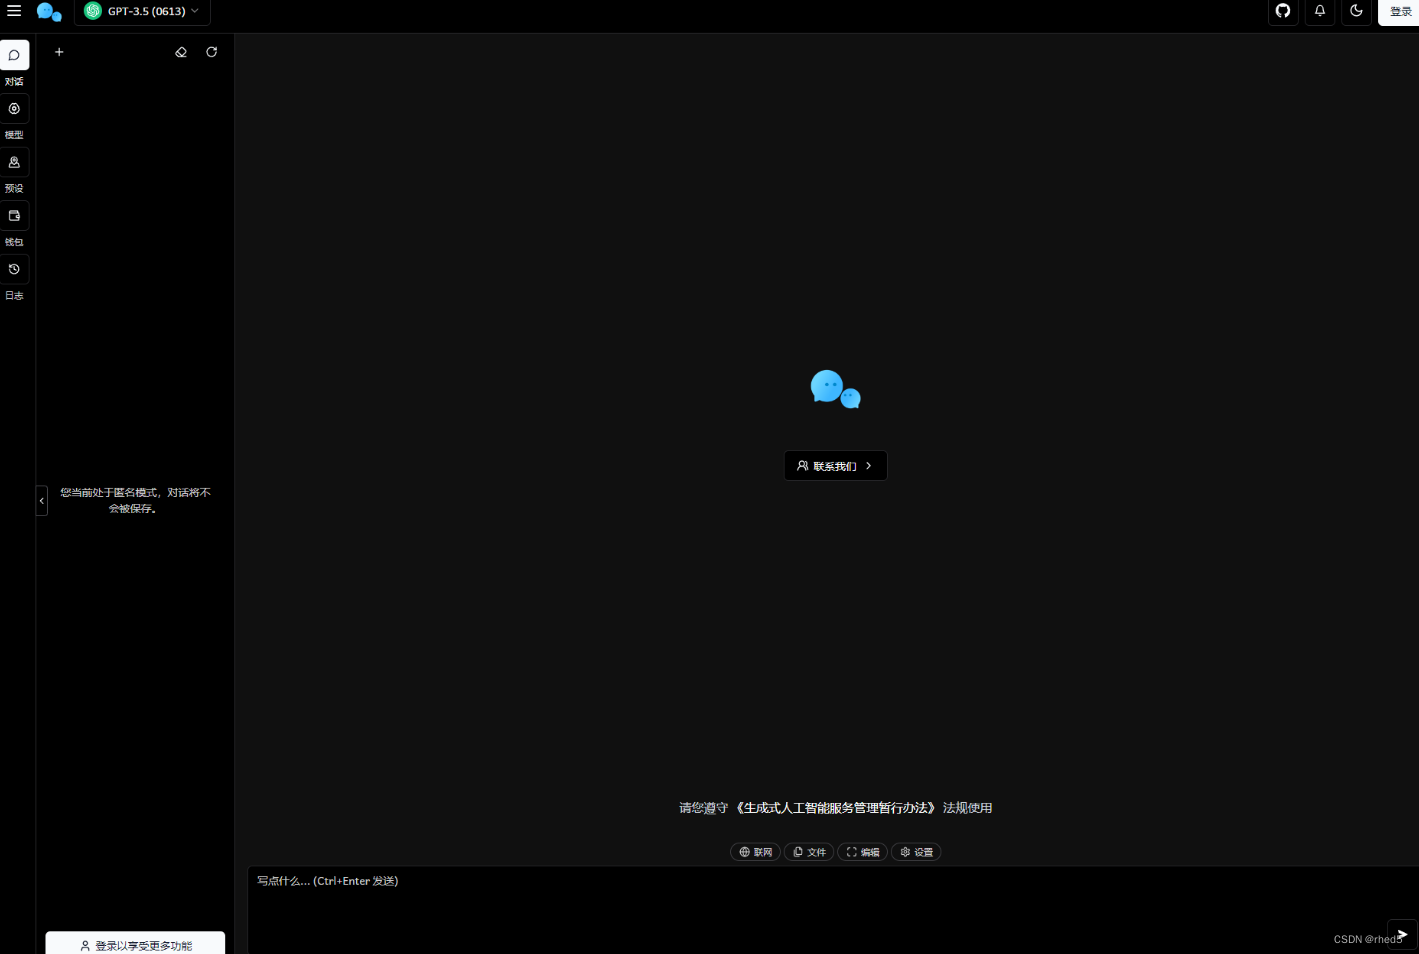Open the 《生成式人工智能服务管理暂行办法》 link
Image resolution: width=1419 pixels, height=954 pixels.
point(836,808)
